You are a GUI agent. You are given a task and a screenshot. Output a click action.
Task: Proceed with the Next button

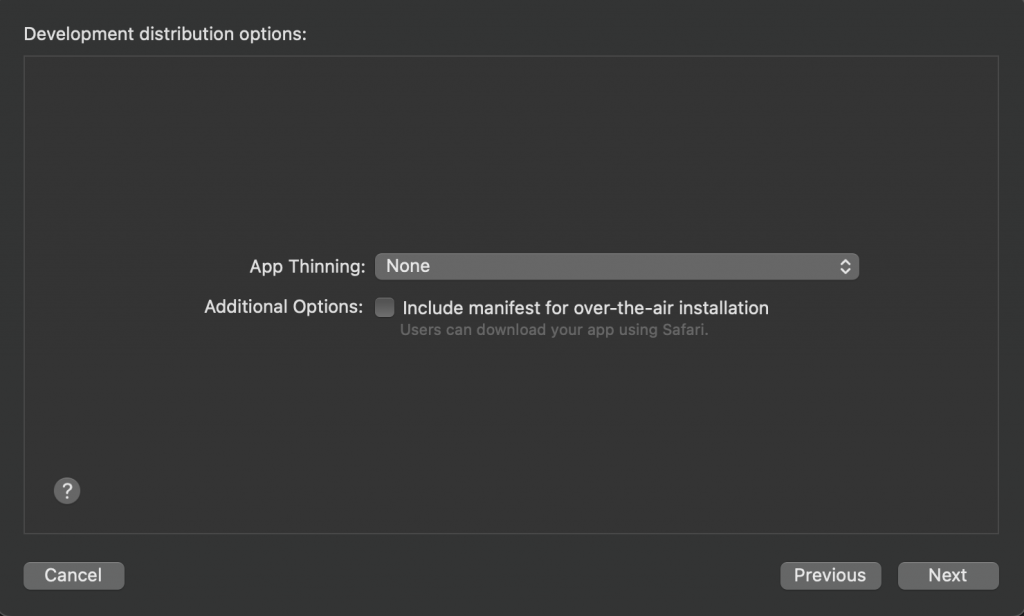(947, 575)
